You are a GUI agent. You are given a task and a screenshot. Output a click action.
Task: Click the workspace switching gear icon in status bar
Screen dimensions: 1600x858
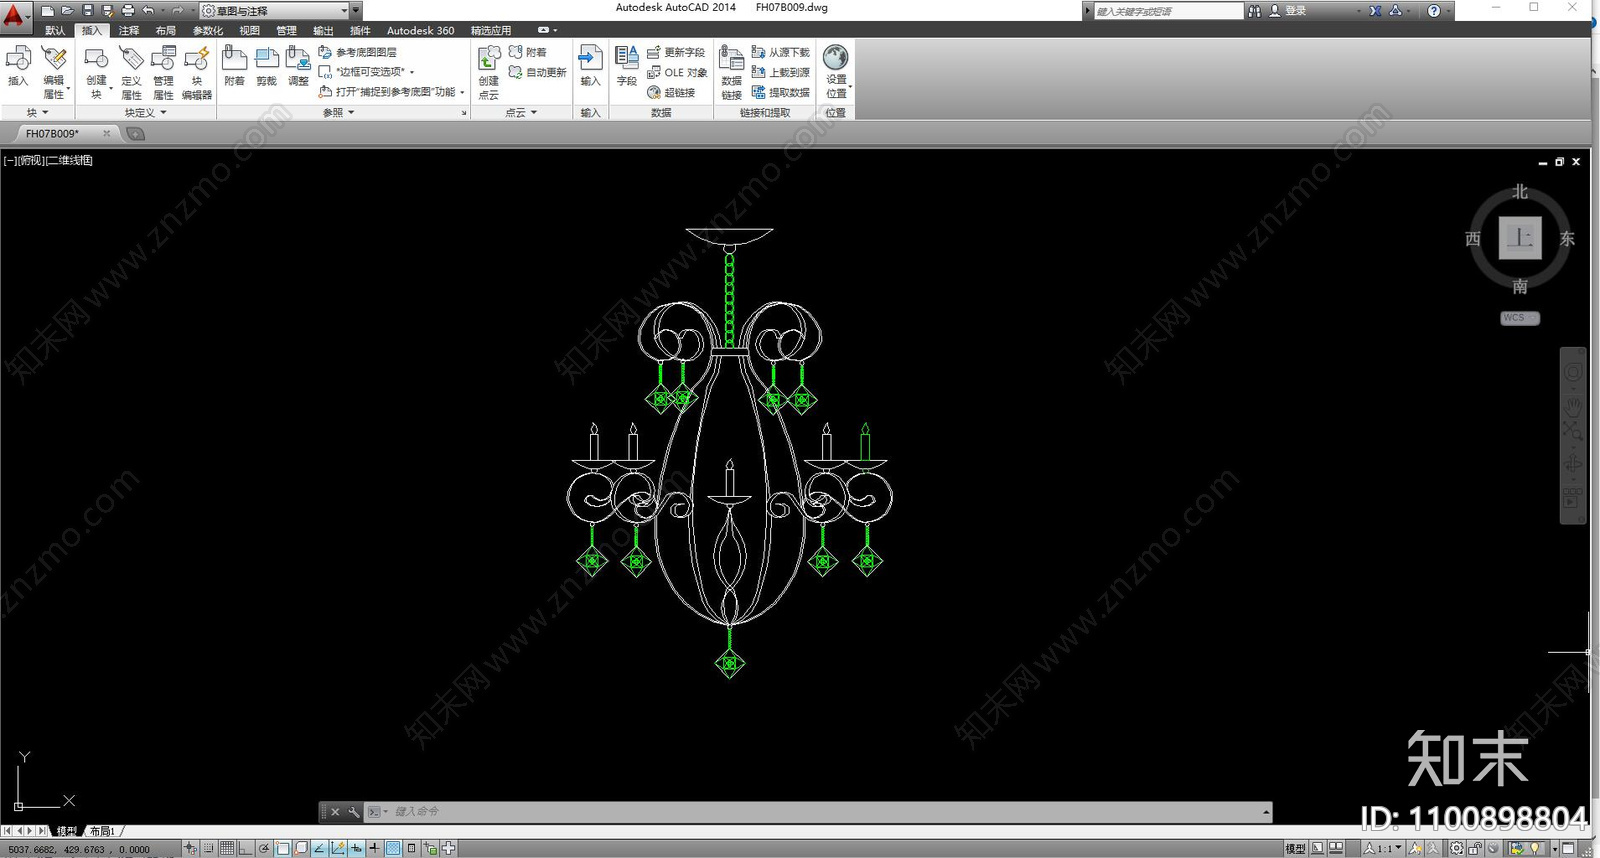1457,848
